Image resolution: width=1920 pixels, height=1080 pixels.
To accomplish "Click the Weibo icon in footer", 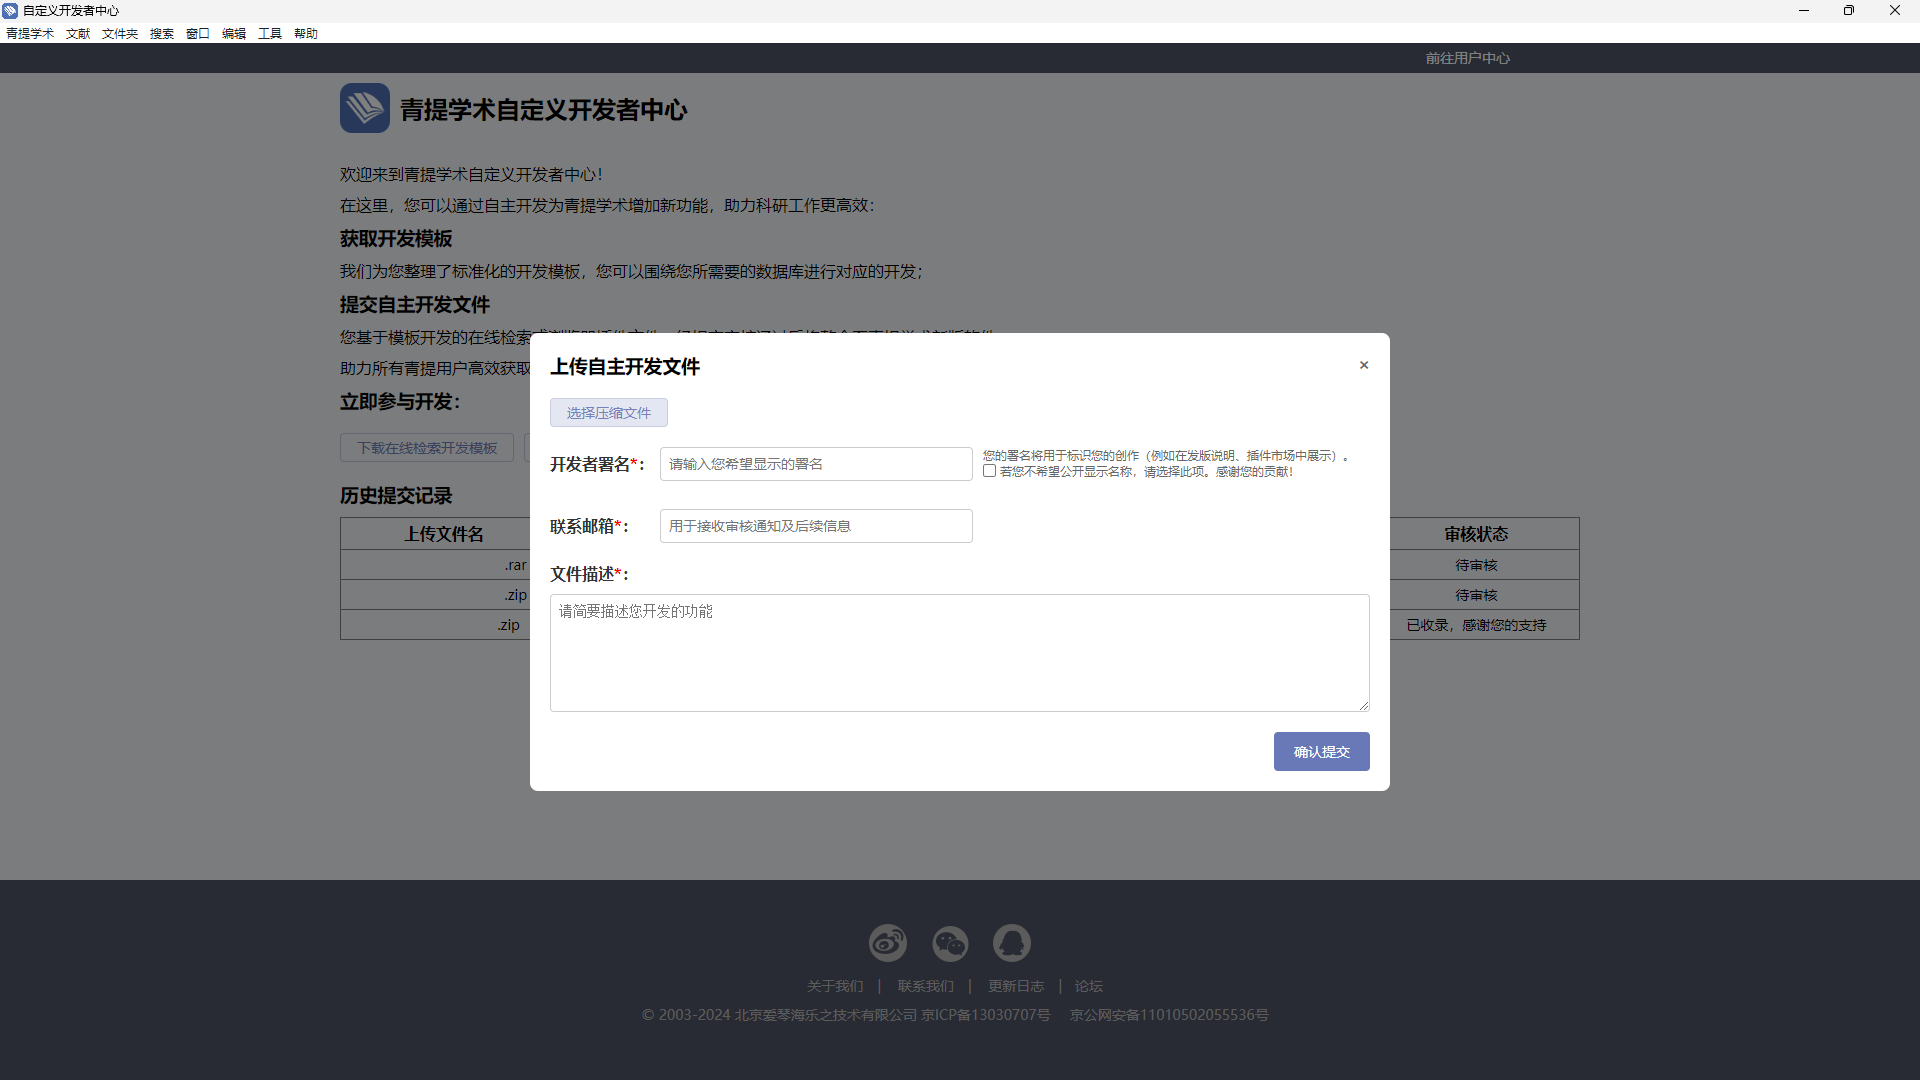I will click(887, 943).
